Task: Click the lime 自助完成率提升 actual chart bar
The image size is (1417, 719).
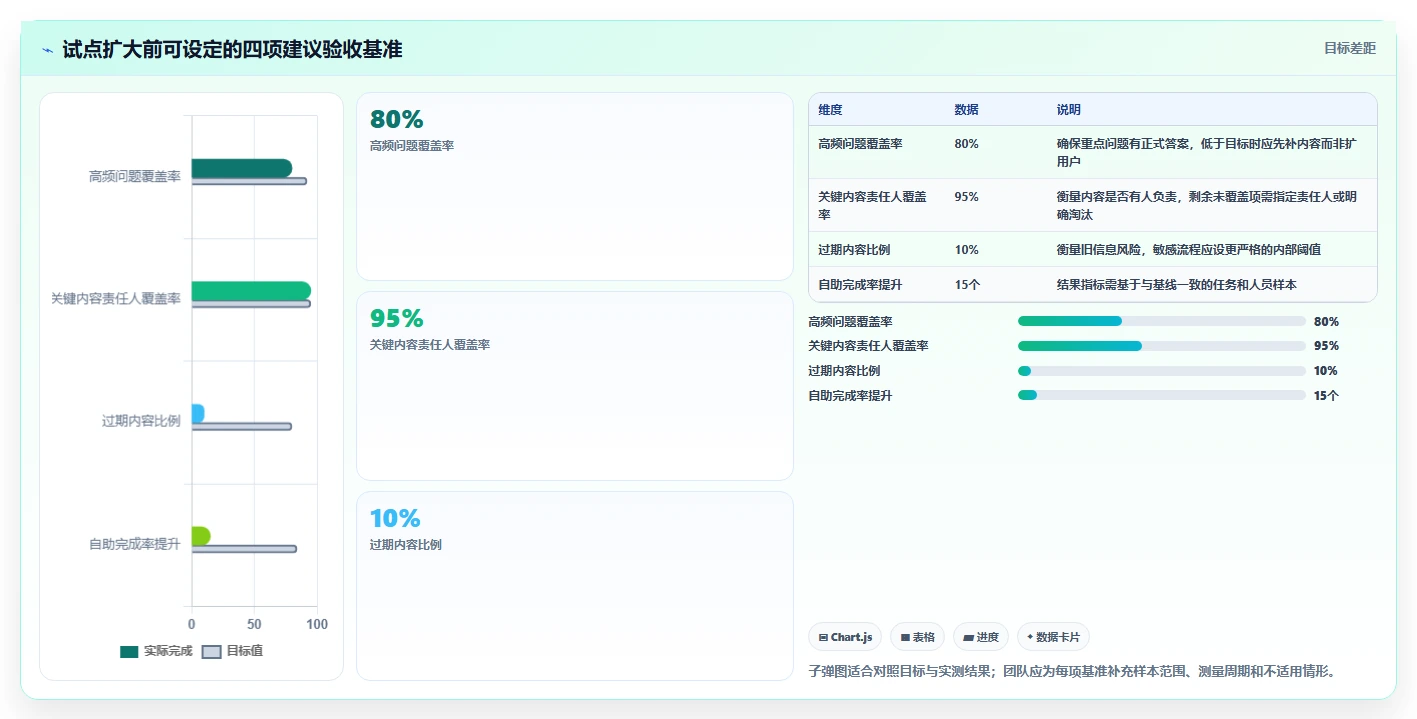Action: click(201, 536)
